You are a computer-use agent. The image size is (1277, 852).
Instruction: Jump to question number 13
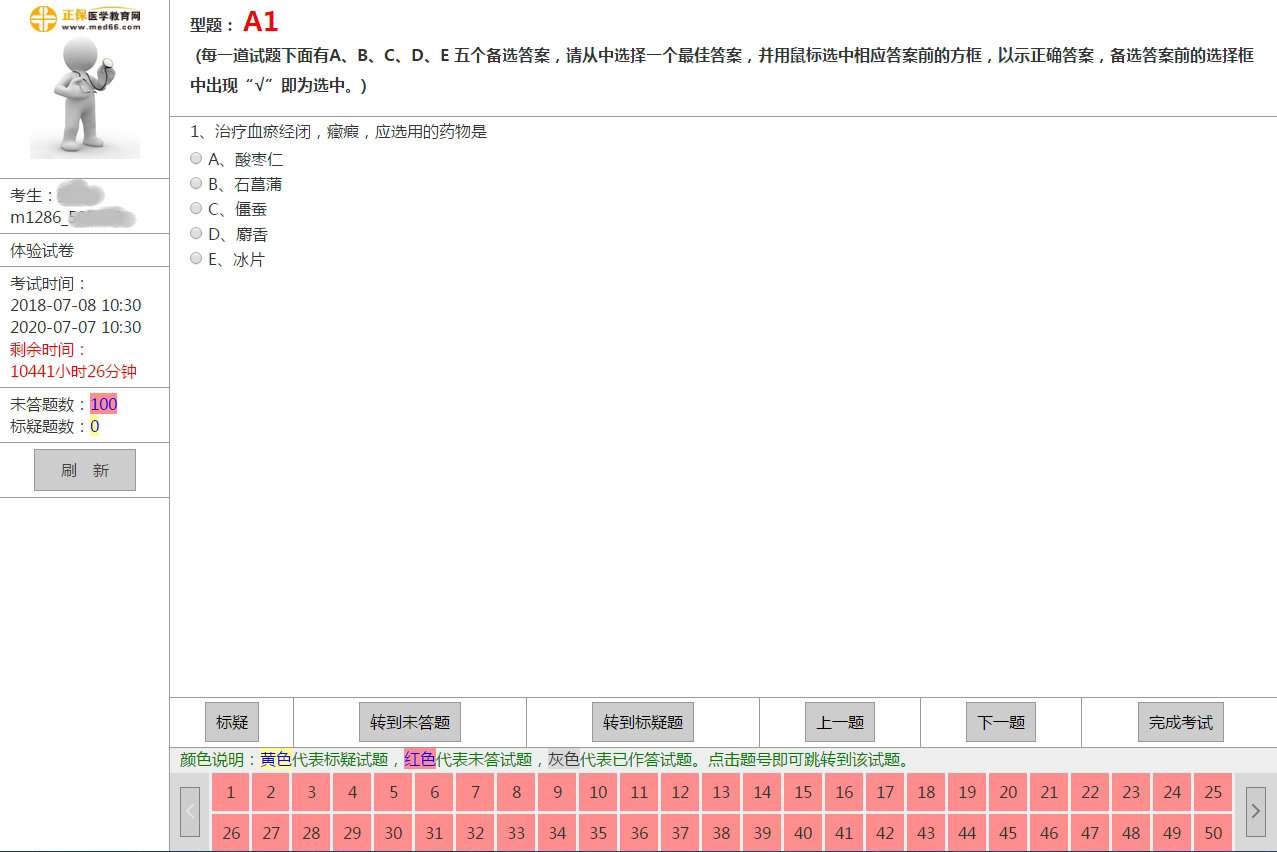click(721, 792)
